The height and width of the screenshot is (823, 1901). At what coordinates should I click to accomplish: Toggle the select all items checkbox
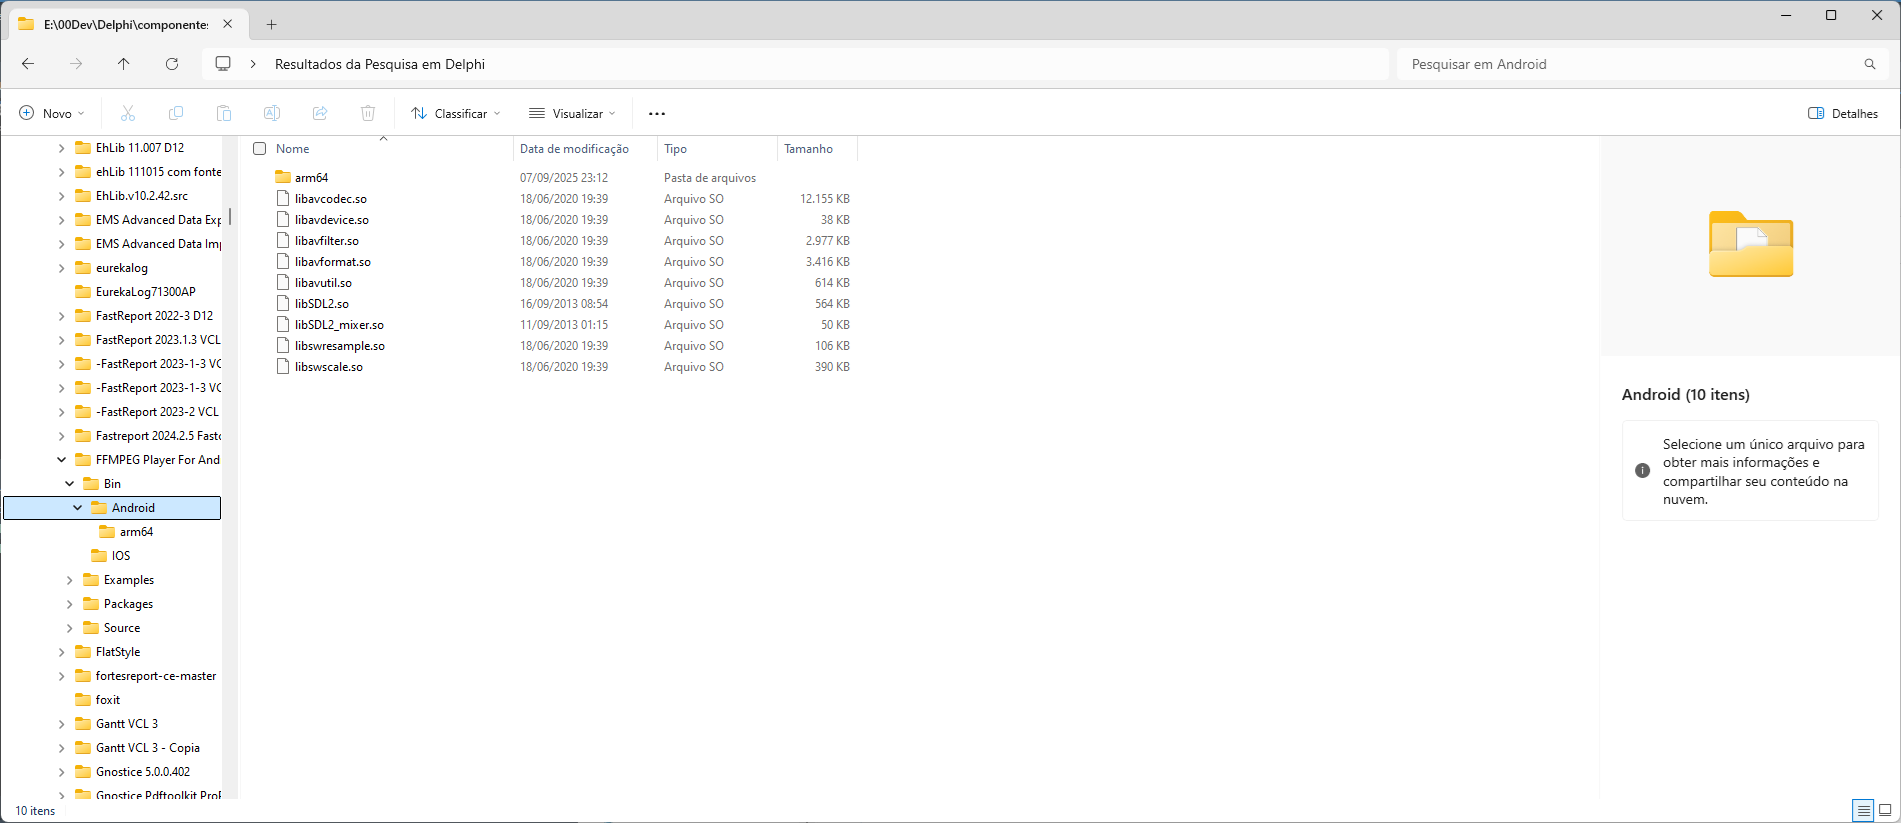coord(260,149)
